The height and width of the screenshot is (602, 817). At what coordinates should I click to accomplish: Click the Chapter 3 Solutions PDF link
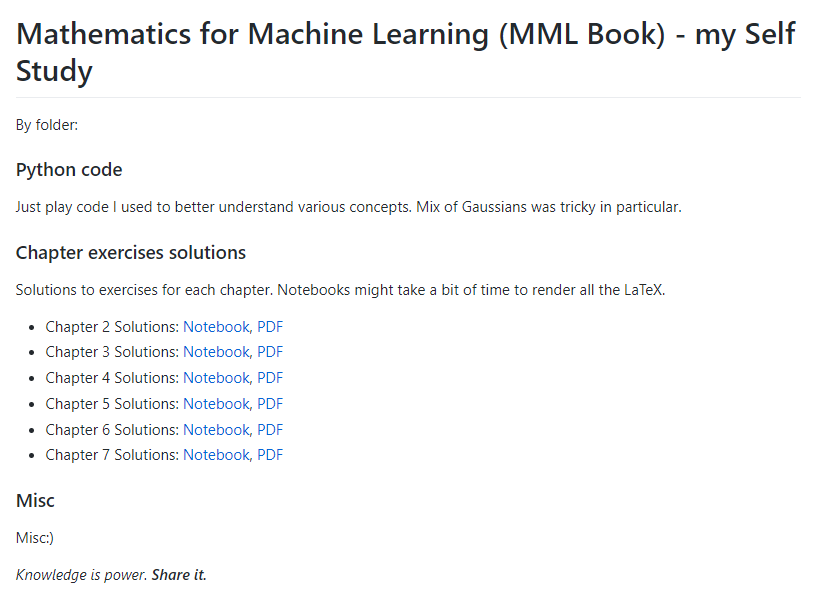click(270, 352)
